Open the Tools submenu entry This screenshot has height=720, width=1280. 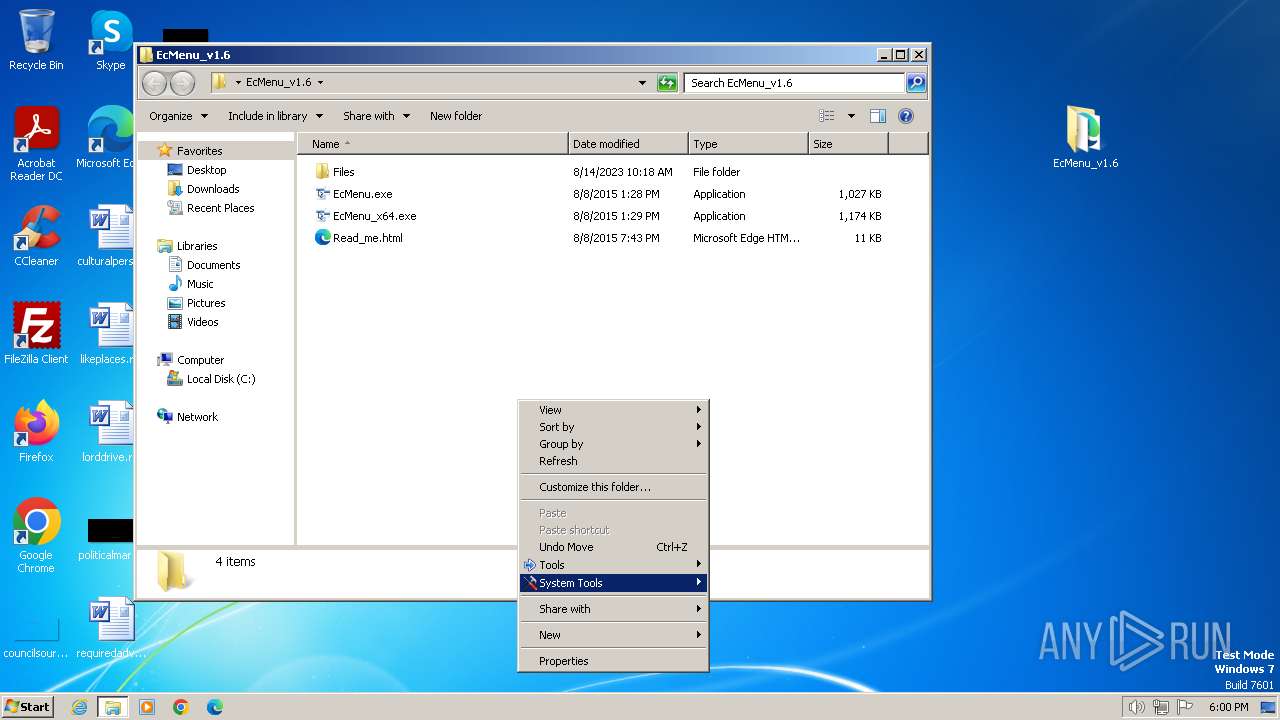coord(613,565)
